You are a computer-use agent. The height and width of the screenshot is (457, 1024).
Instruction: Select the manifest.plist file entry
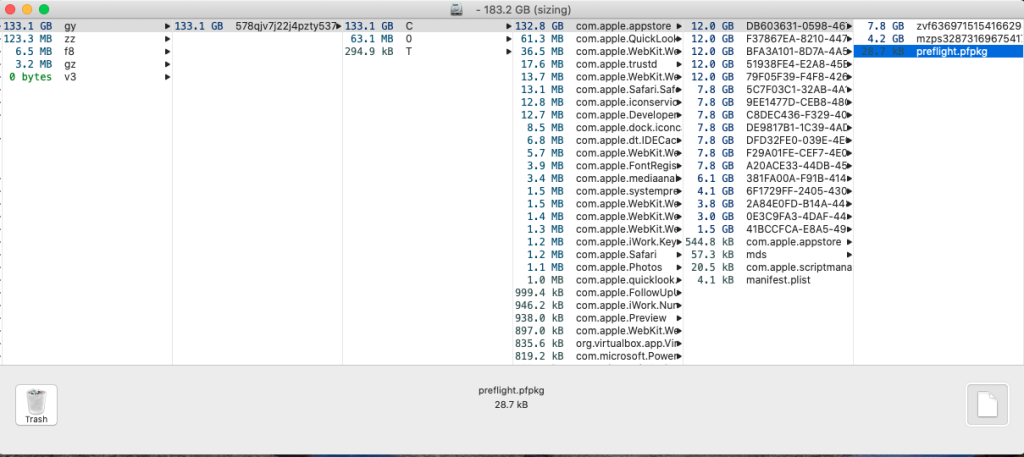click(x=782, y=280)
